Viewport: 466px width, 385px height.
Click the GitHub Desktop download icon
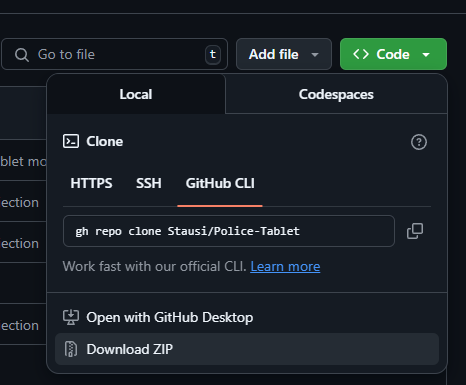pyautogui.click(x=71, y=317)
